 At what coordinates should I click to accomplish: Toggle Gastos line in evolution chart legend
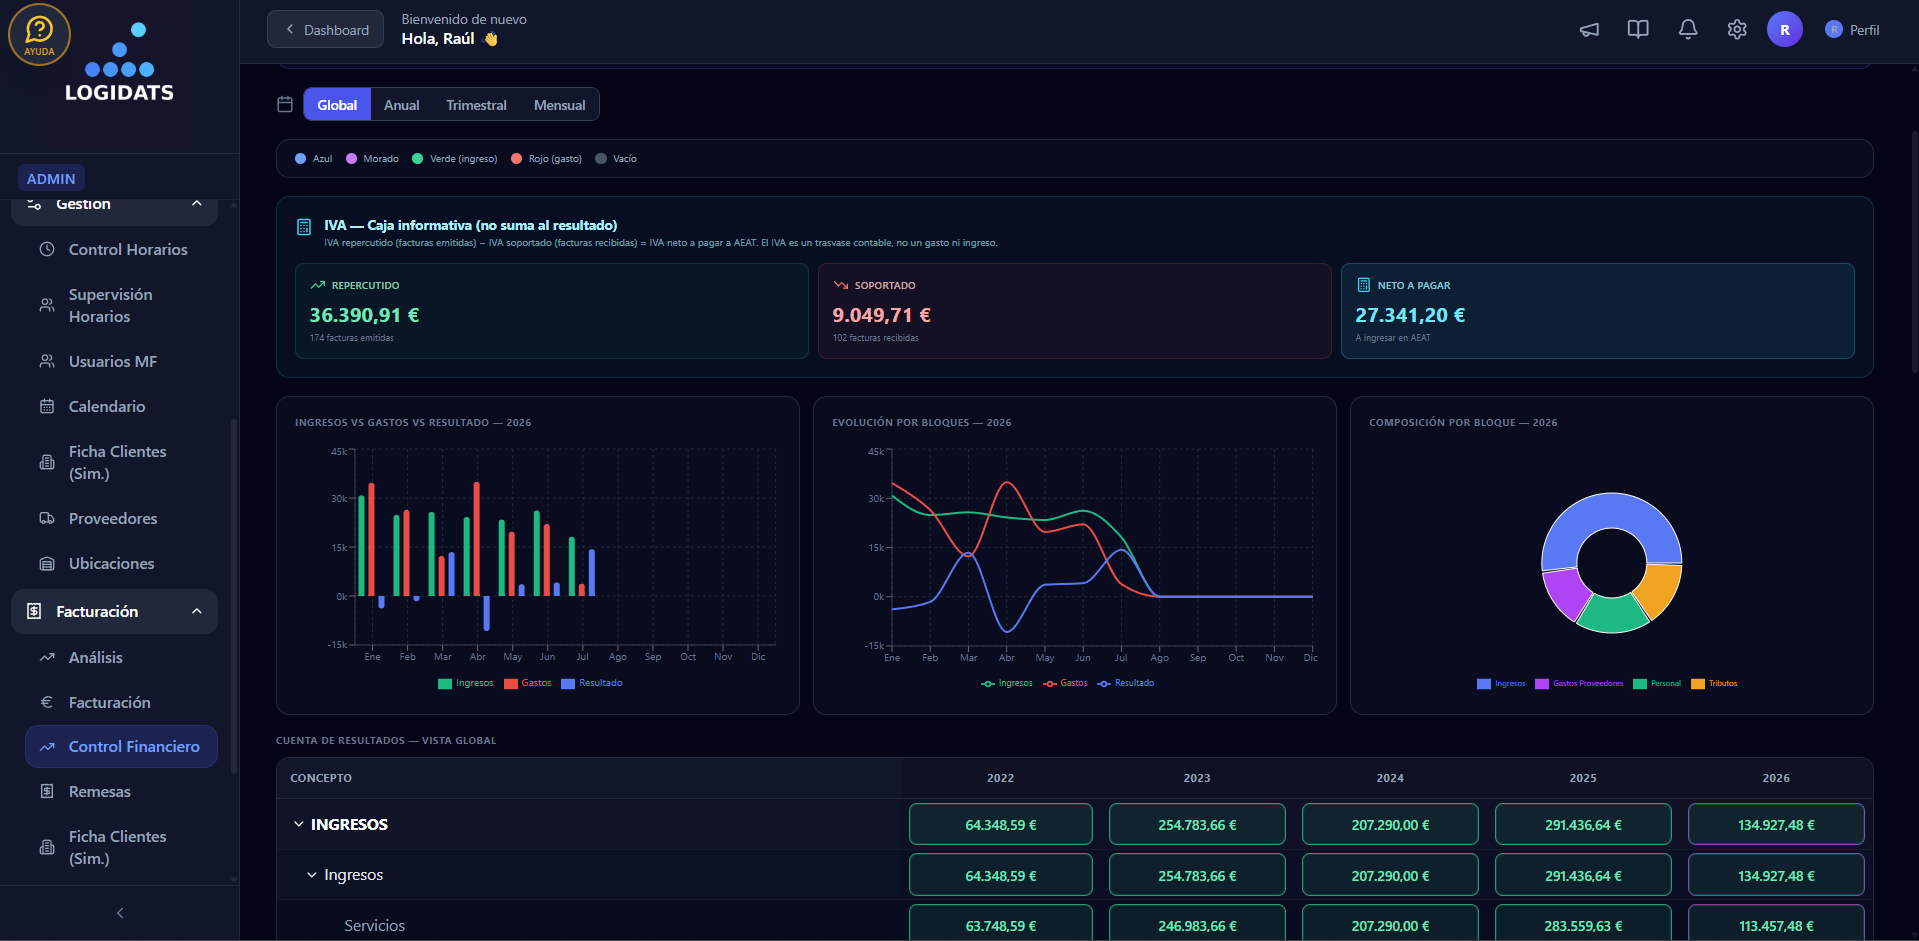tap(1065, 683)
